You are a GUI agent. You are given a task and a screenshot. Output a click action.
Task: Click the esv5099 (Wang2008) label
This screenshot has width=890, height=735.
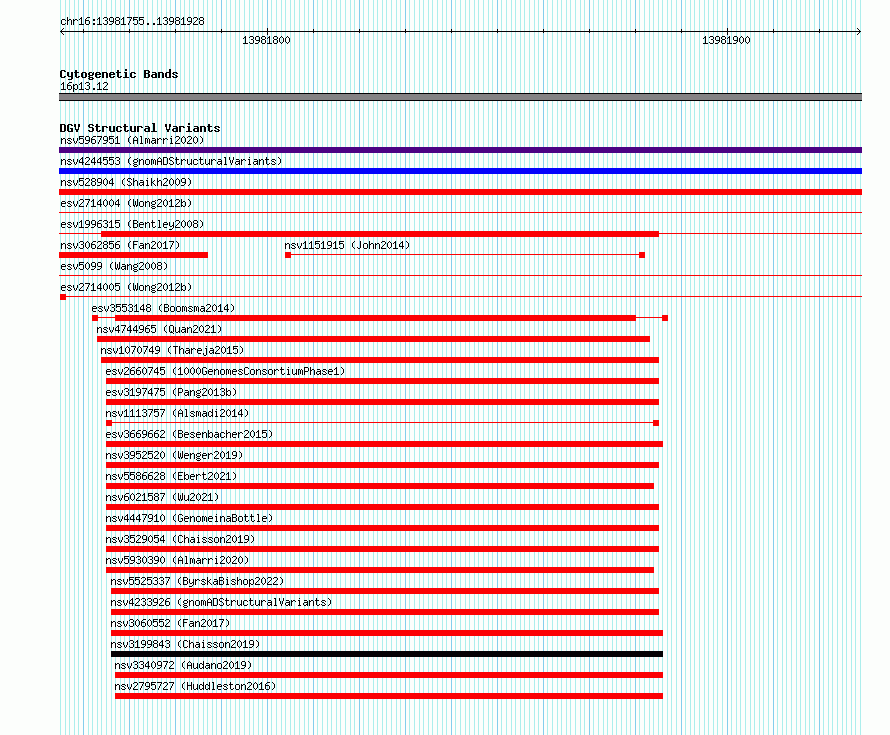coord(114,266)
